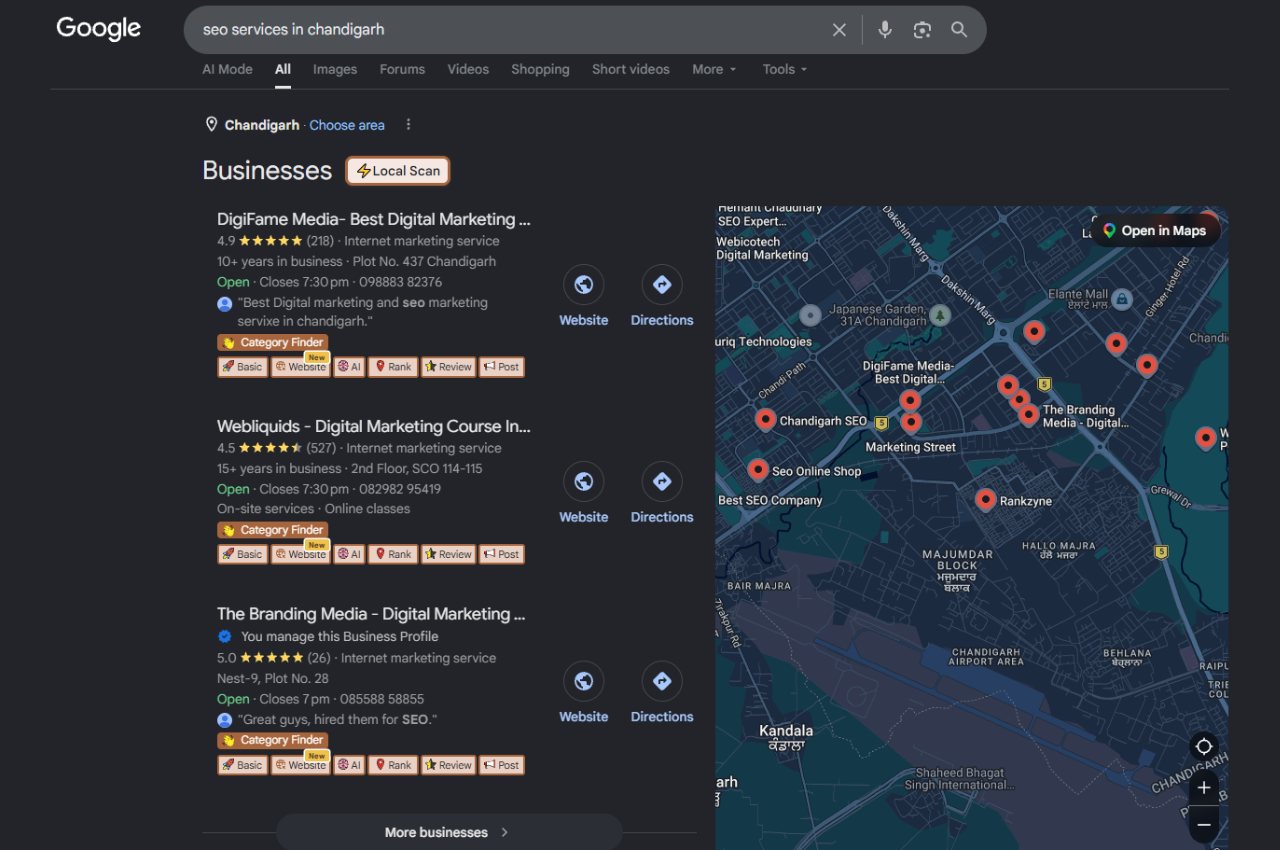
Task: Select the Seo Online Shop map pin
Action: pos(758,469)
